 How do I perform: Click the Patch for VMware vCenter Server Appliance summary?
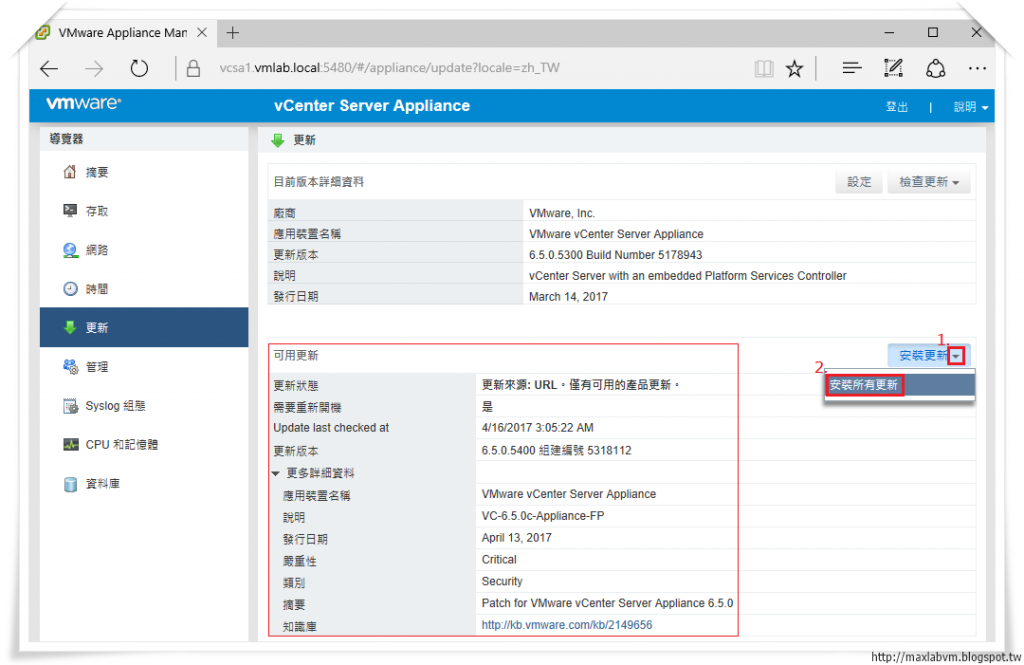pos(607,603)
